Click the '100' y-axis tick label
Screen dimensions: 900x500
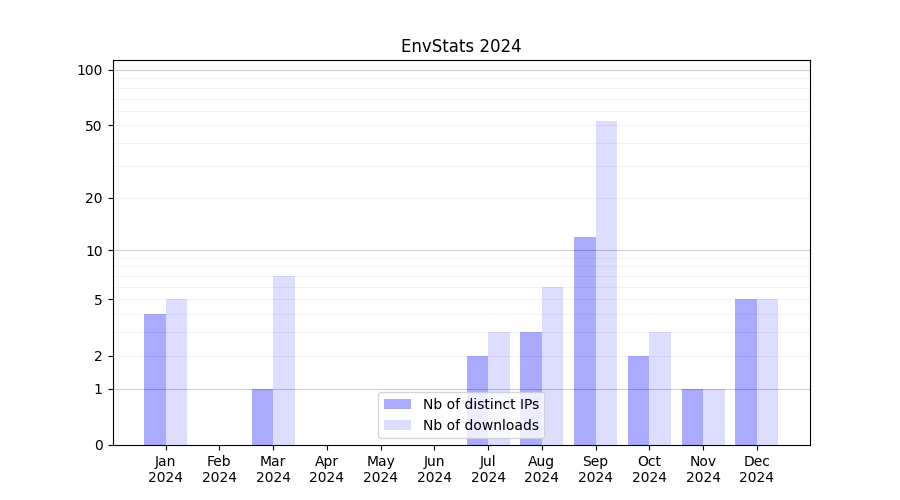click(x=90, y=70)
